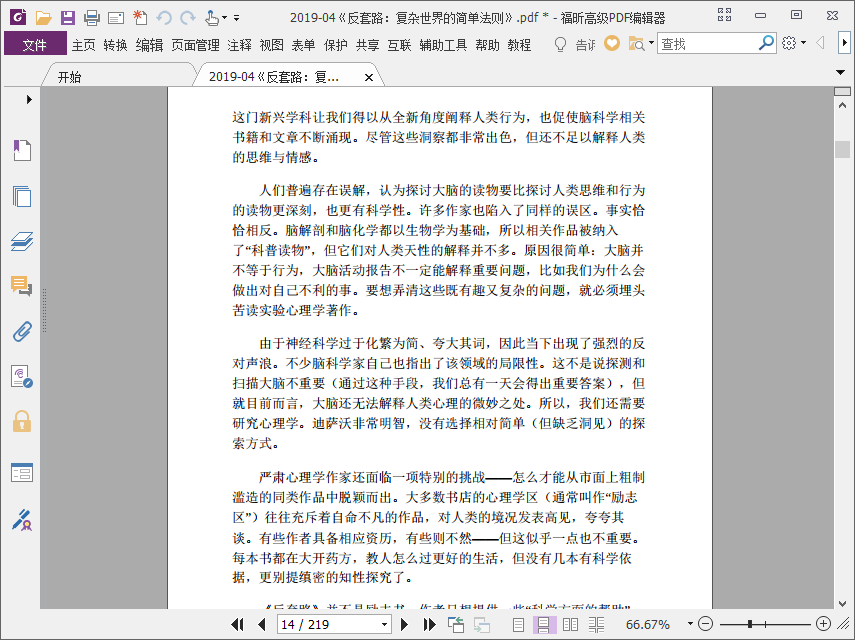
Task: Click the page number field 14 / 219
Action: [x=327, y=624]
